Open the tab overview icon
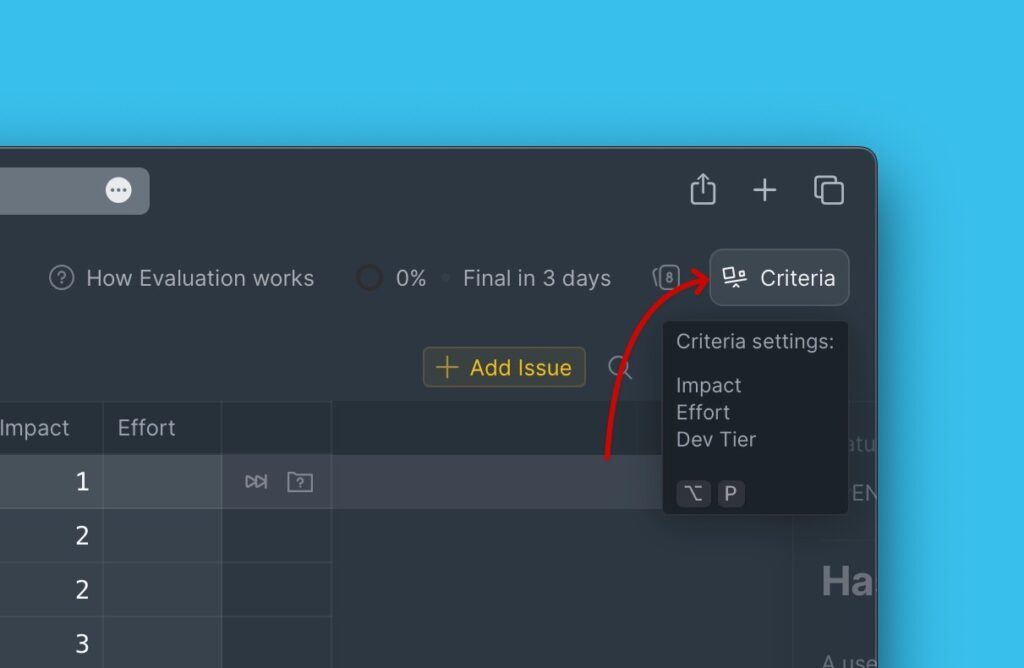This screenshot has width=1024, height=668. pos(829,190)
